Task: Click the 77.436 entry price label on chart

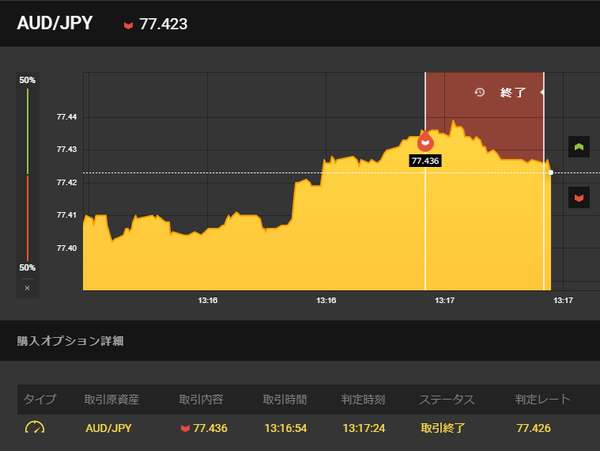Action: [425, 161]
